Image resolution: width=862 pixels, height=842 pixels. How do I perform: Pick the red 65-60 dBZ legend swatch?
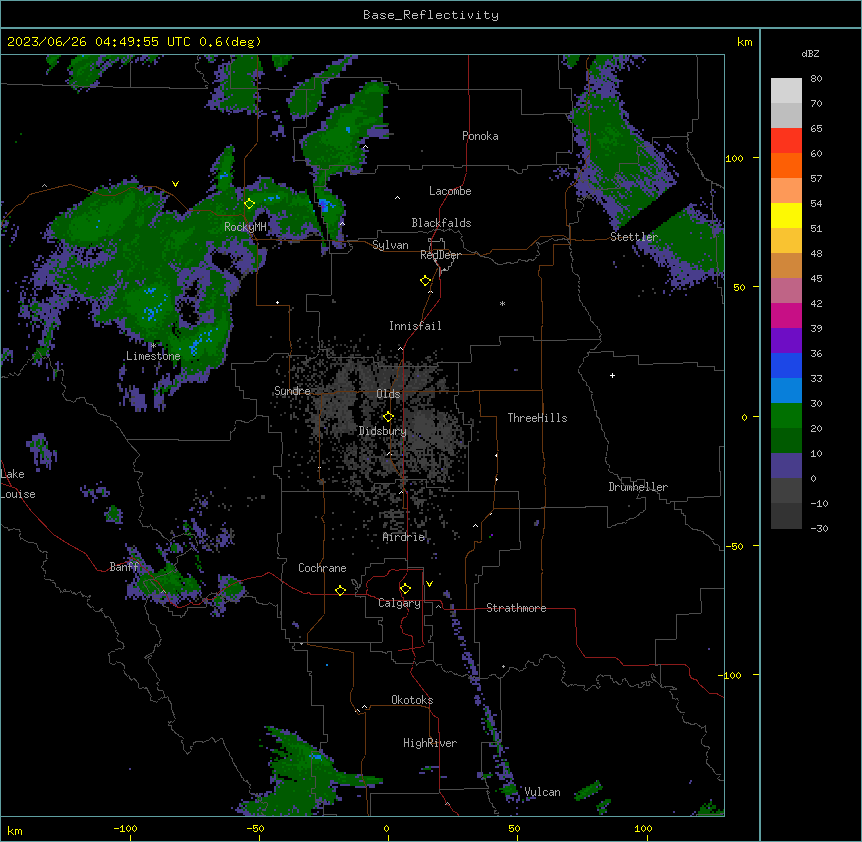(786, 141)
